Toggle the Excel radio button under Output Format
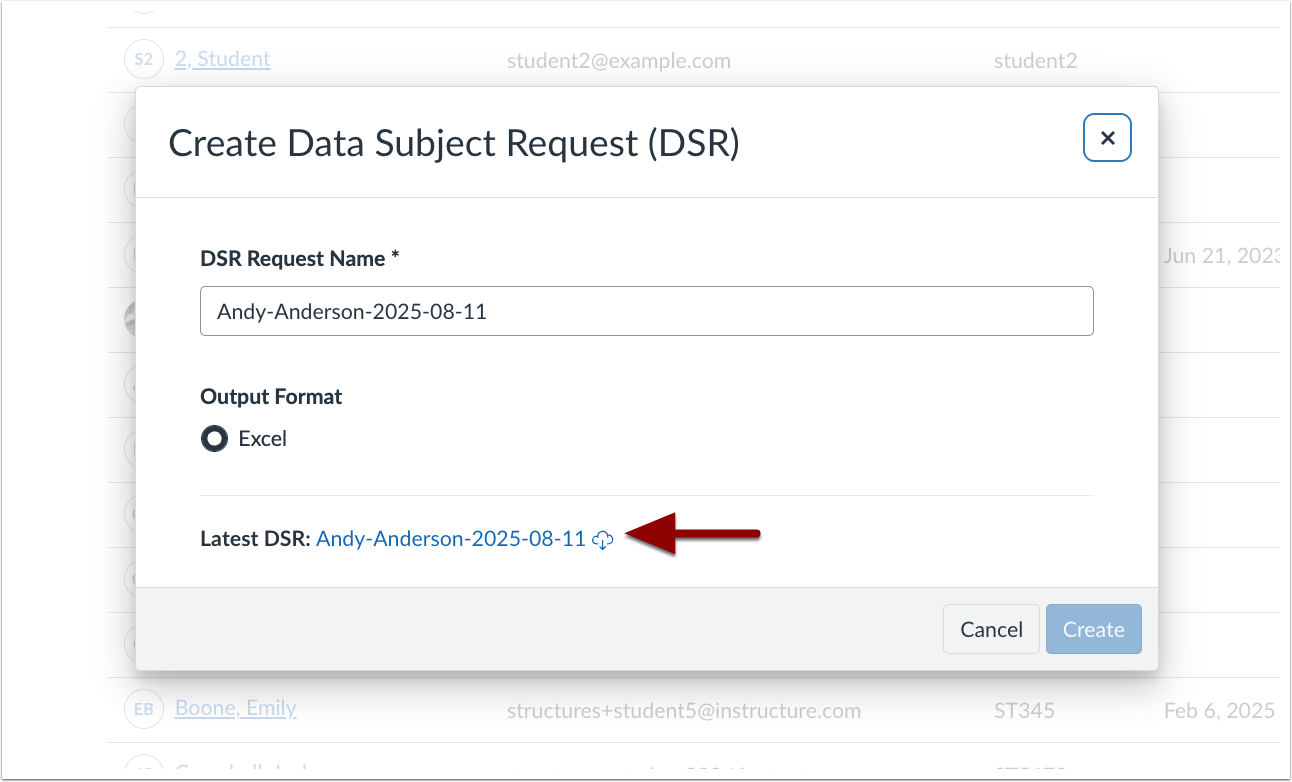 213,438
